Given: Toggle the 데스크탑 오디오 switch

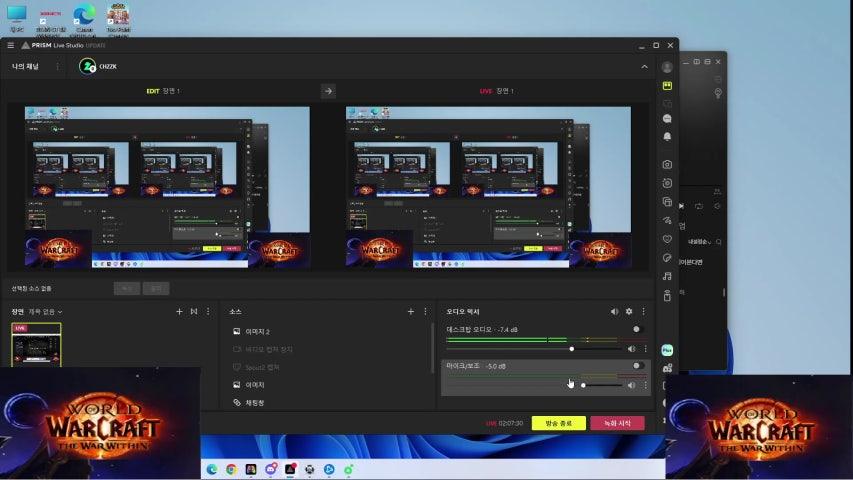Looking at the screenshot, I should 638,329.
